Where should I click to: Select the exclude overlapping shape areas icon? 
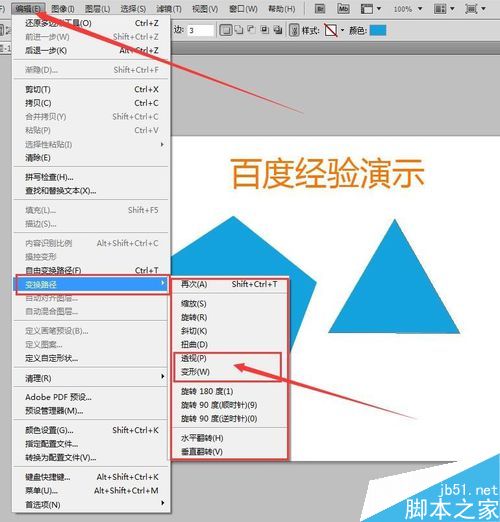(x=278, y=30)
